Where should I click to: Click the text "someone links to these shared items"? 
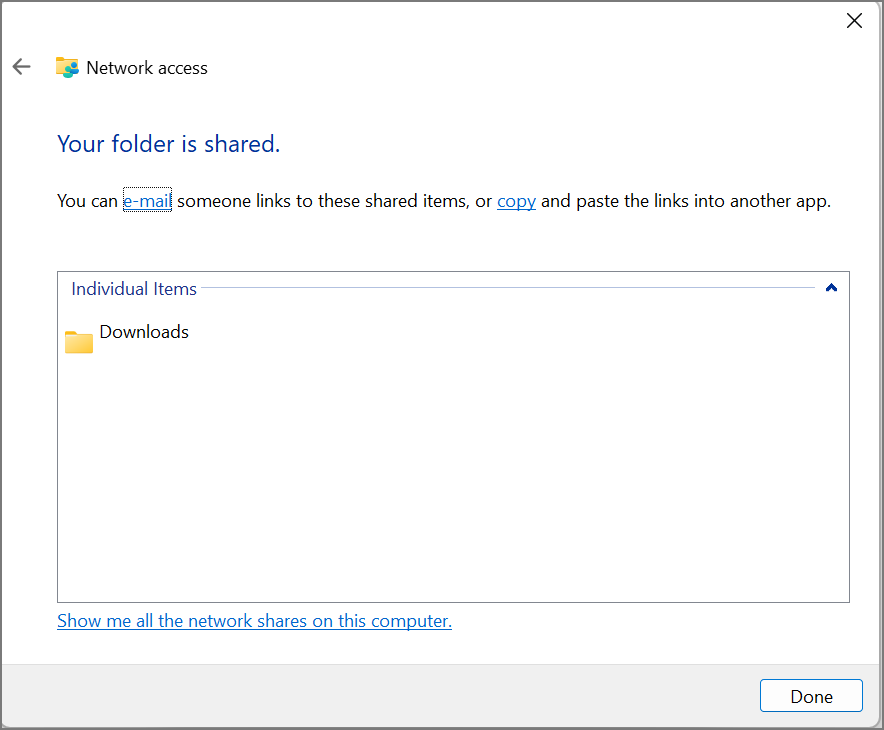click(x=323, y=201)
